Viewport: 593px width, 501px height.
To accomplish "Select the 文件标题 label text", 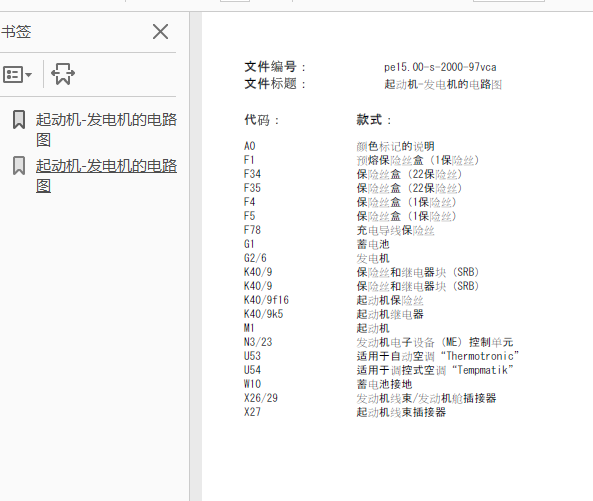I will pos(275,84).
